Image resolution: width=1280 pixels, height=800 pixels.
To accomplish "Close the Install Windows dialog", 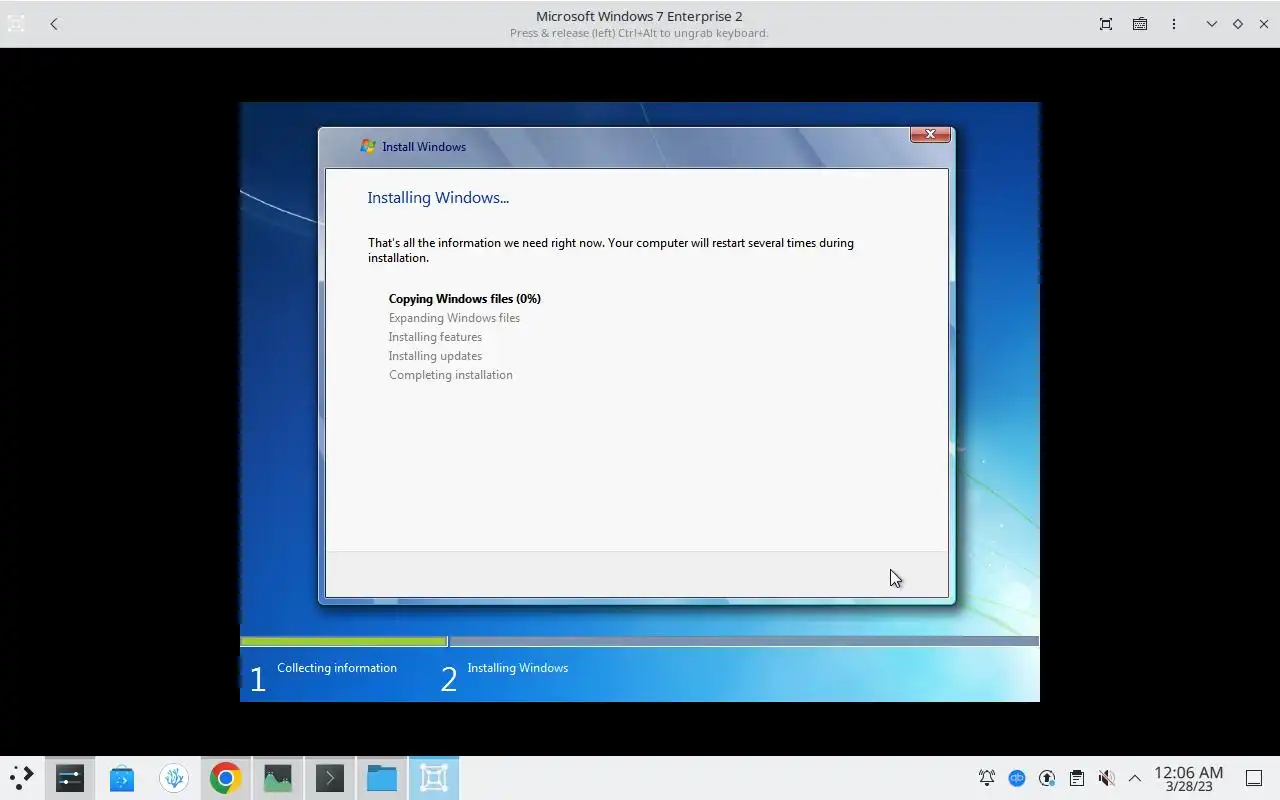I will tap(930, 134).
